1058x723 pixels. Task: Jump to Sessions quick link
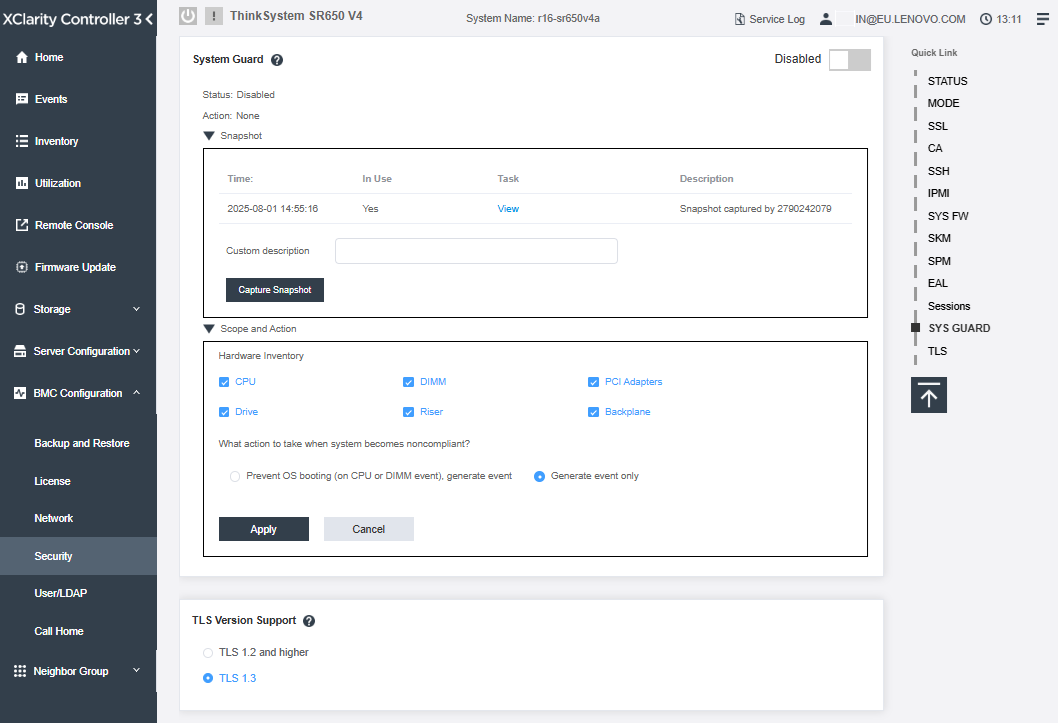coord(949,306)
